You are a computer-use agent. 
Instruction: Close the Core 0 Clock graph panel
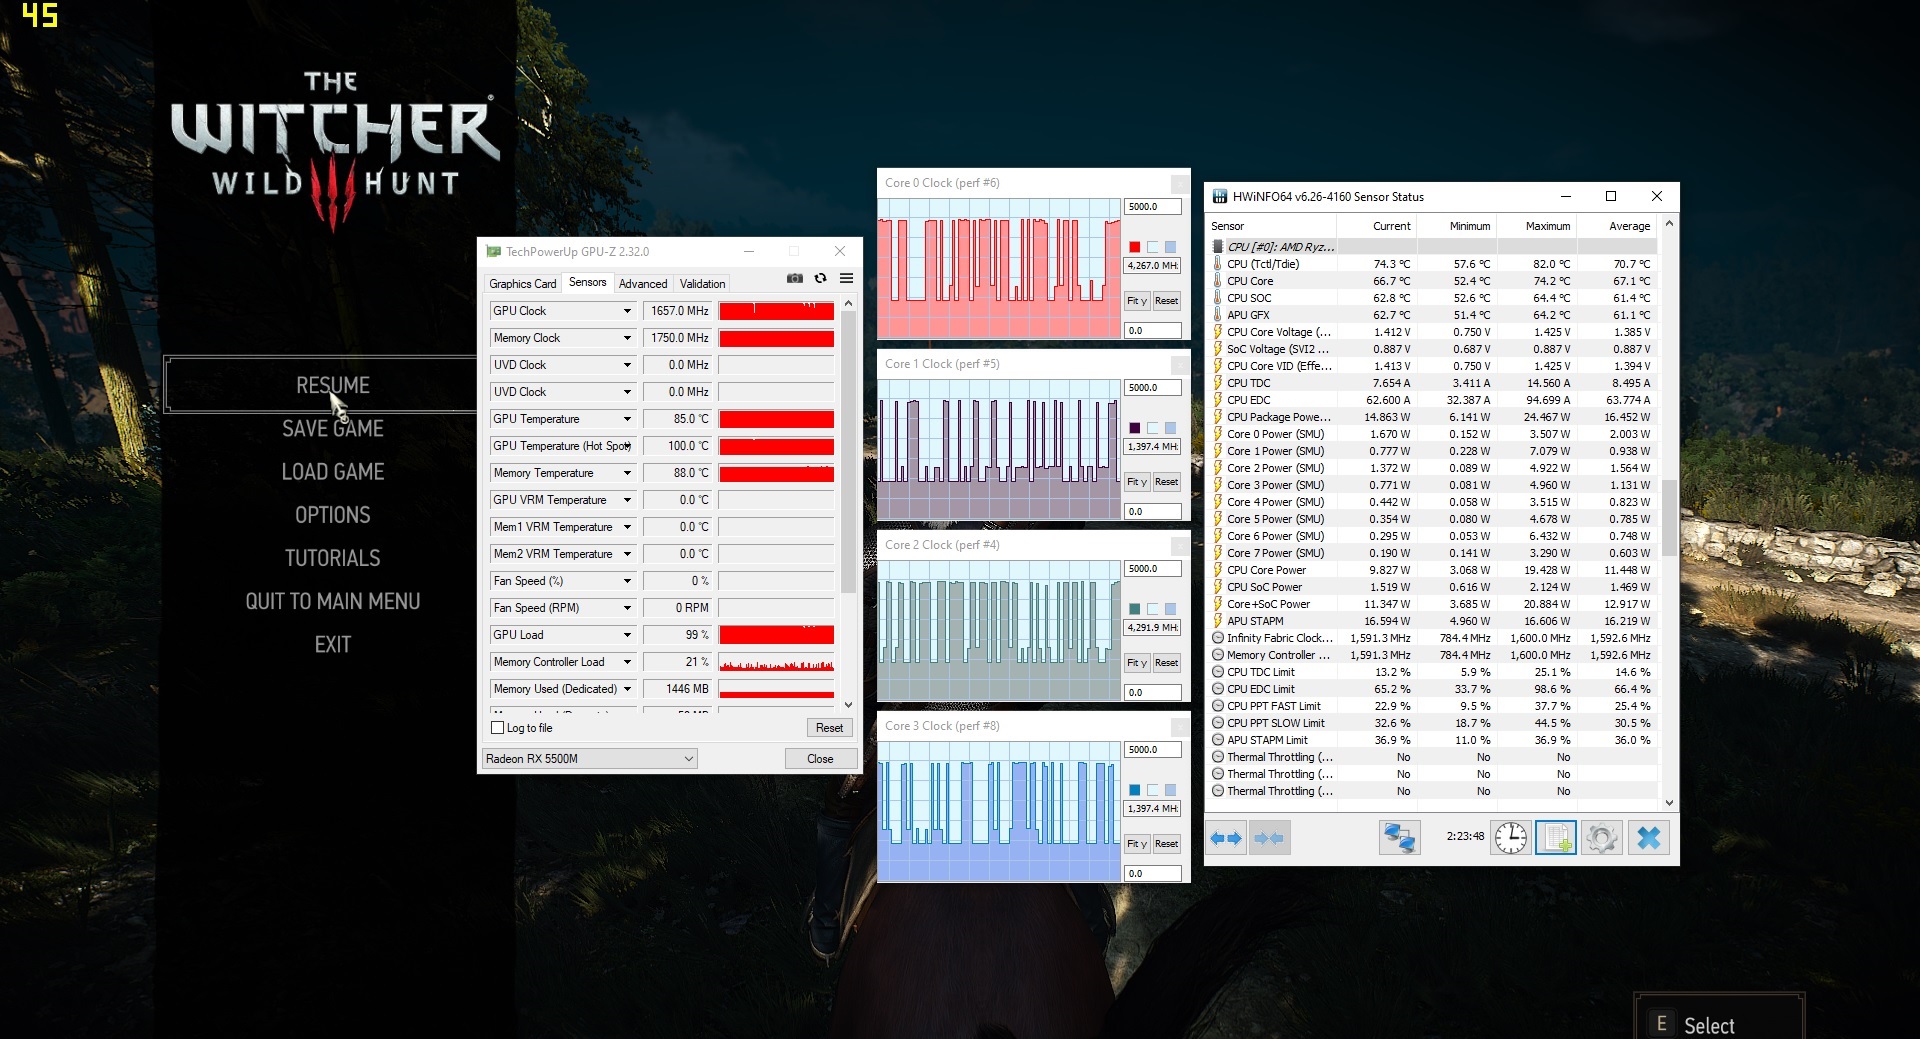pyautogui.click(x=1180, y=184)
